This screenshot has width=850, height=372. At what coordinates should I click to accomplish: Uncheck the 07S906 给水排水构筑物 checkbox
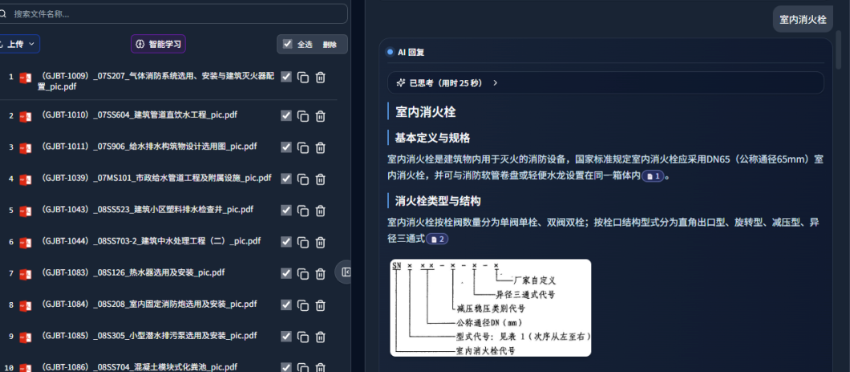tap(286, 147)
